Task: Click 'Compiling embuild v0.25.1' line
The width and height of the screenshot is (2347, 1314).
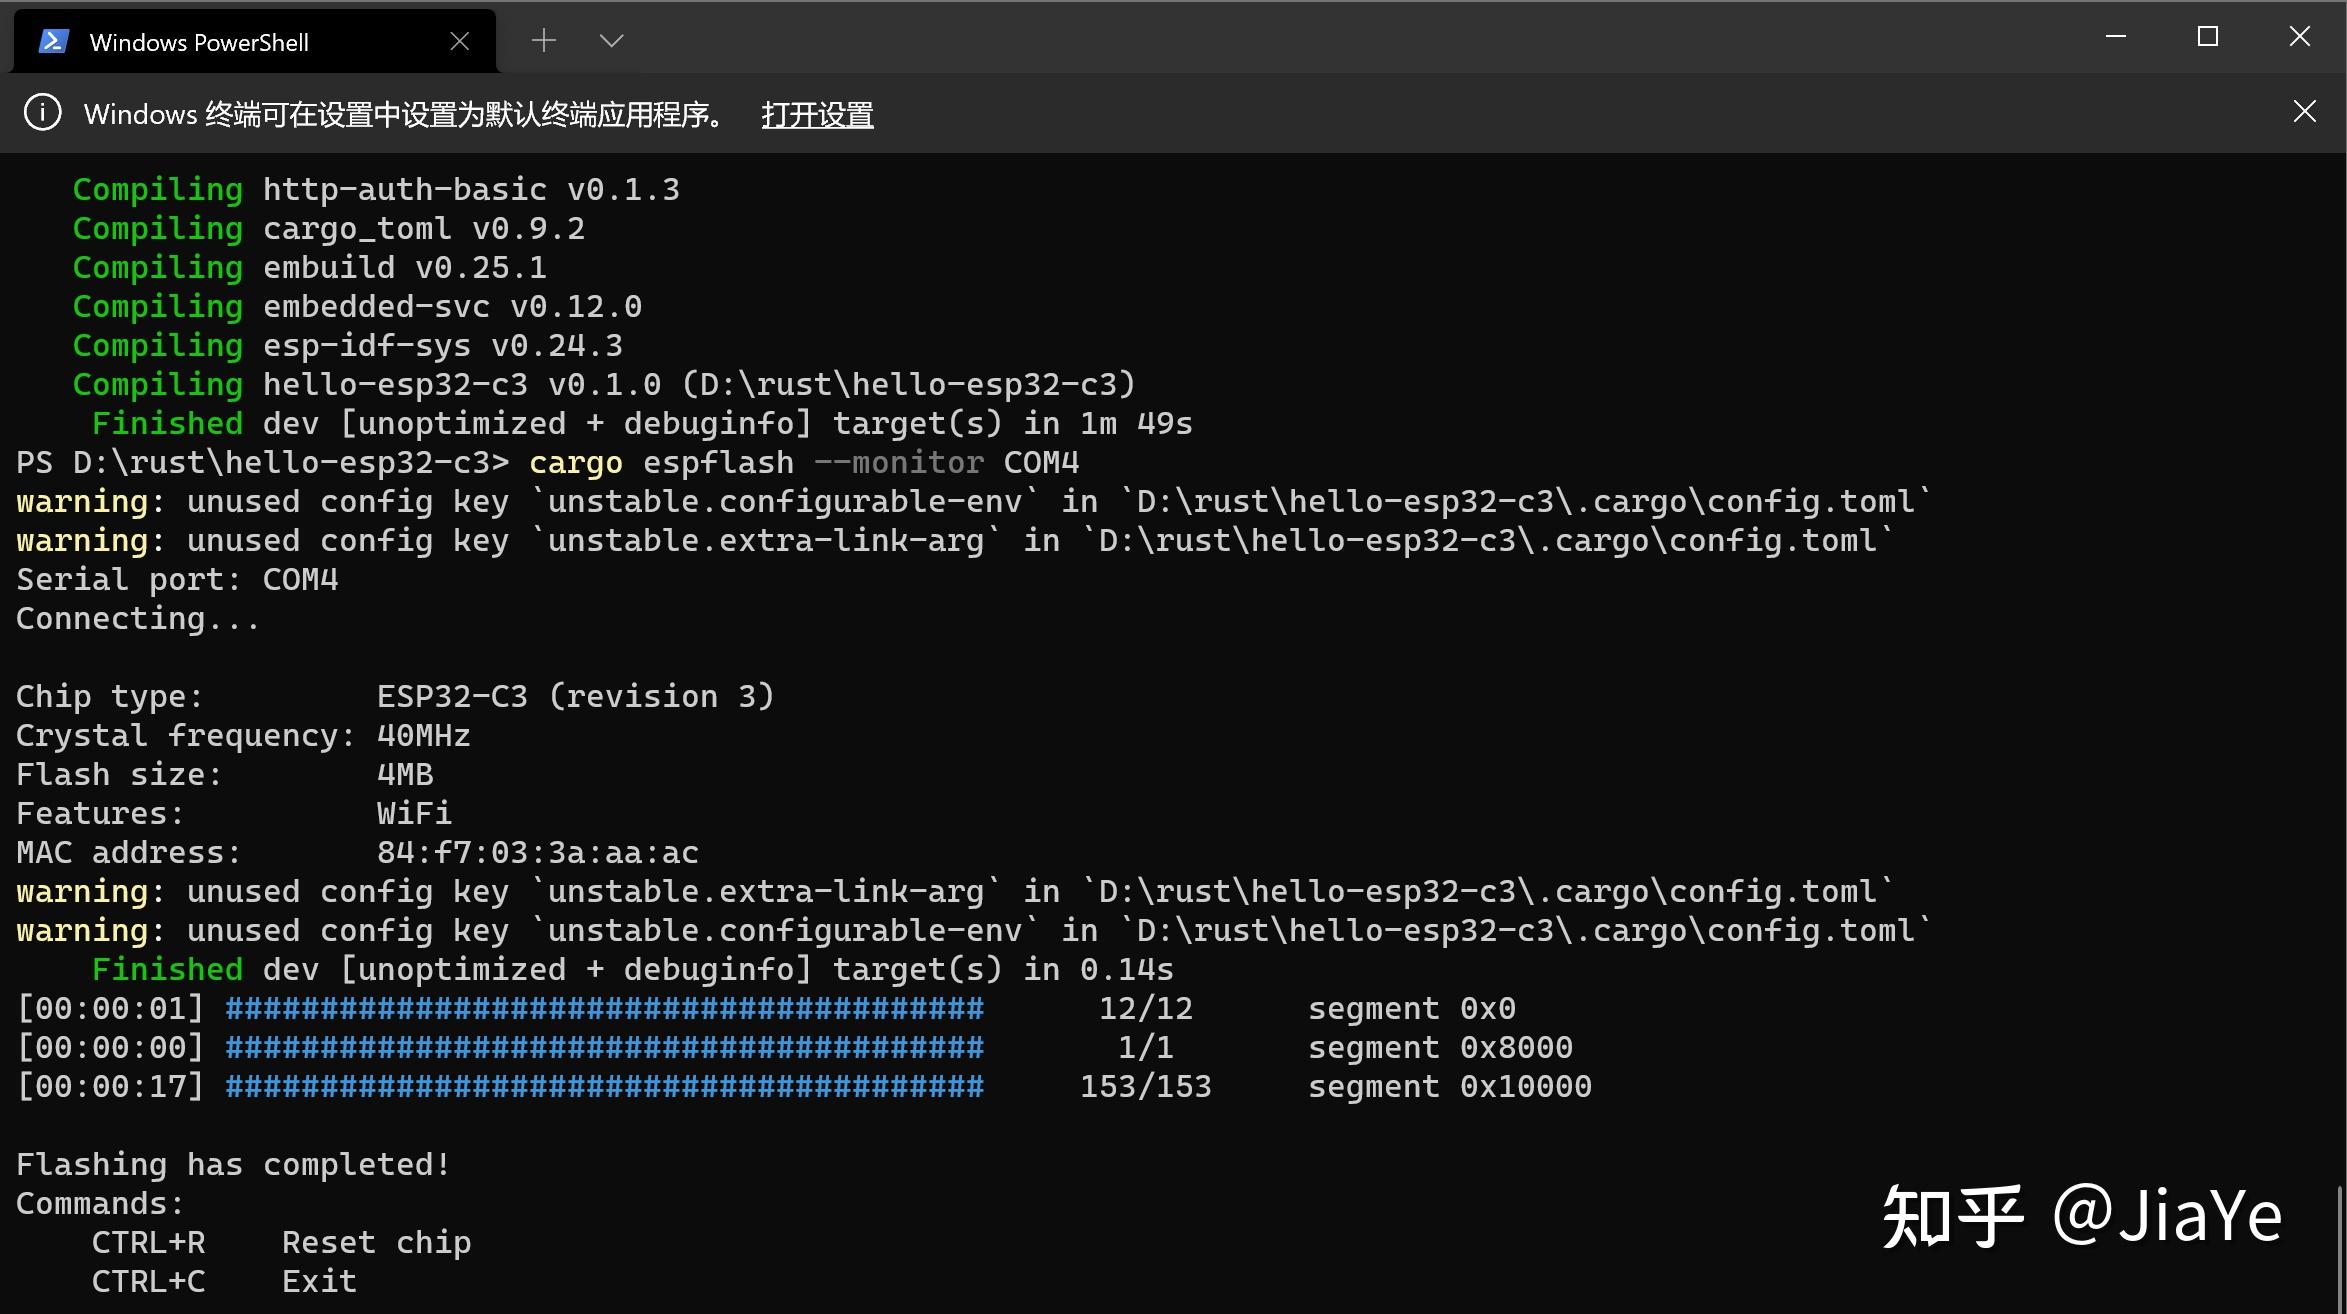Action: coord(310,267)
